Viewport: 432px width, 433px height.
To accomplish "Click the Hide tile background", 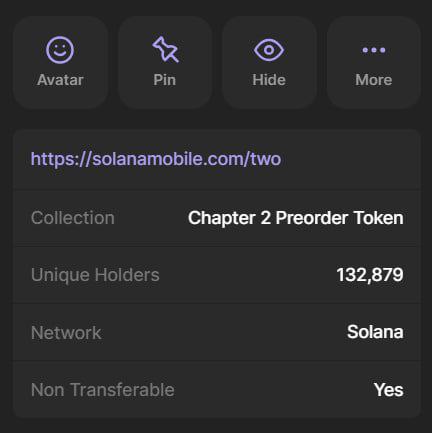I will click(x=269, y=63).
